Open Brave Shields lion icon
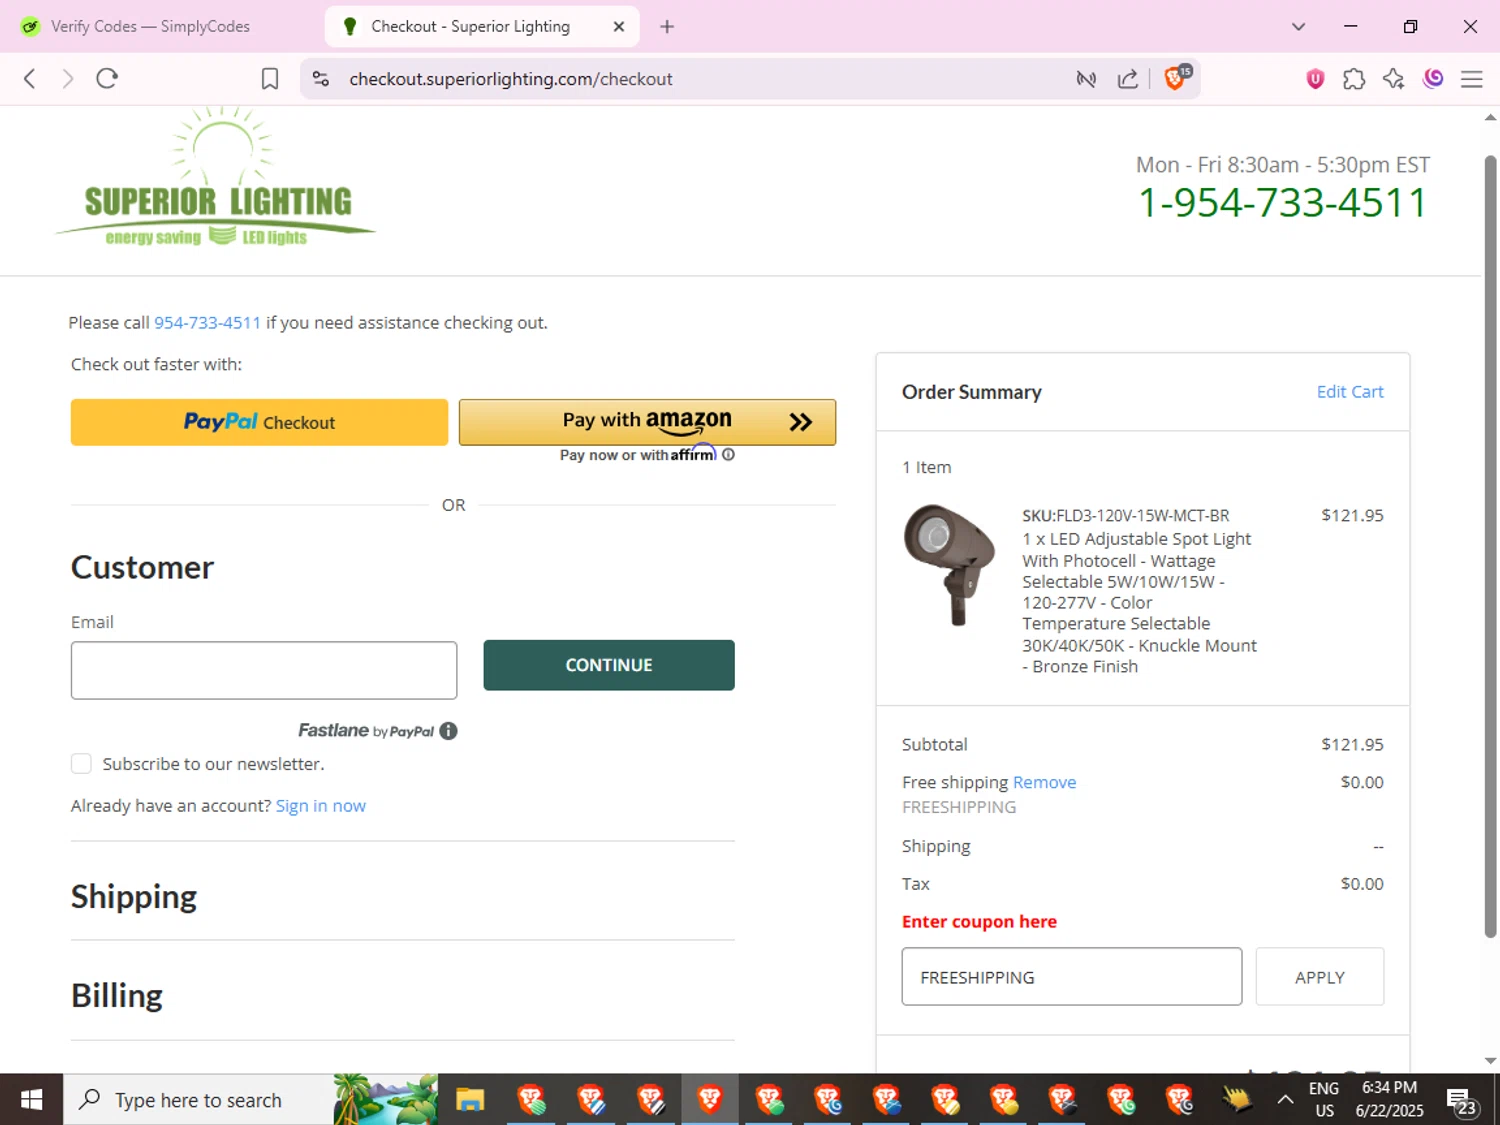 coord(1177,78)
